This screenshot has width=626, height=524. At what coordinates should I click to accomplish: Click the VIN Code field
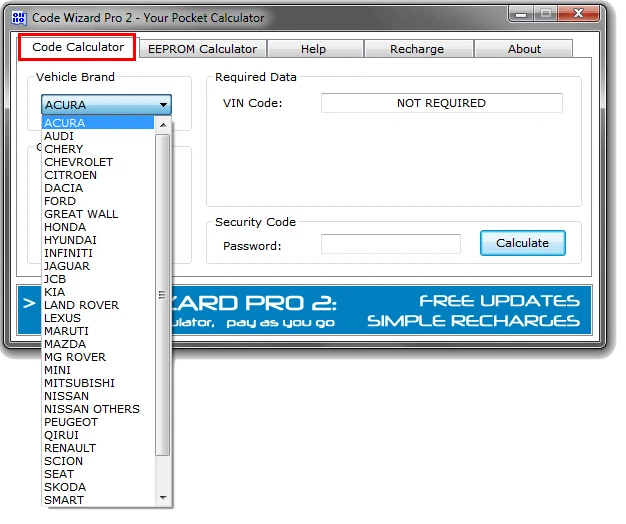[x=442, y=103]
